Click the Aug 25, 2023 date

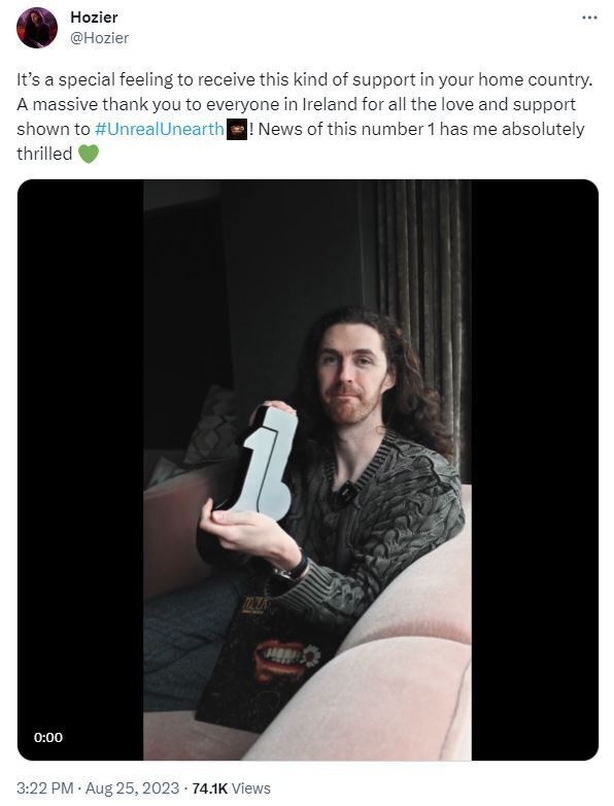pos(132,788)
